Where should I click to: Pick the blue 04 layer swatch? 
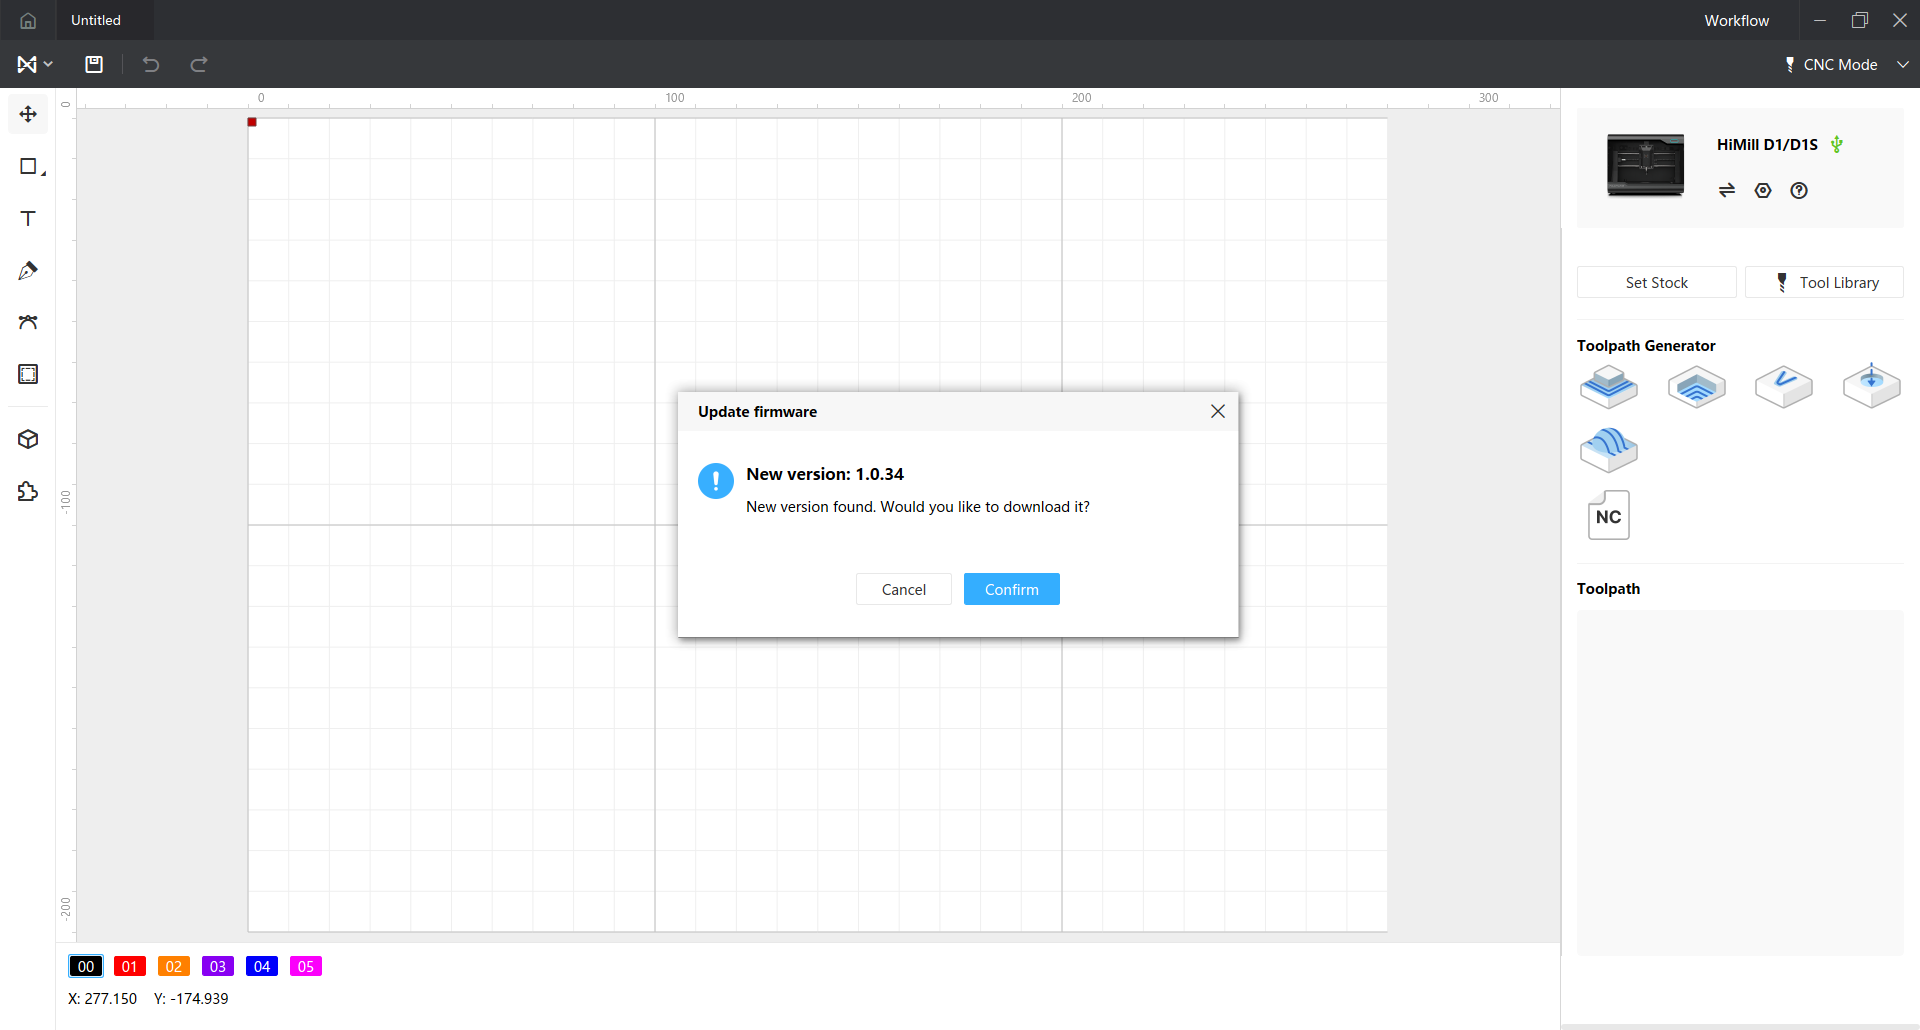point(262,966)
